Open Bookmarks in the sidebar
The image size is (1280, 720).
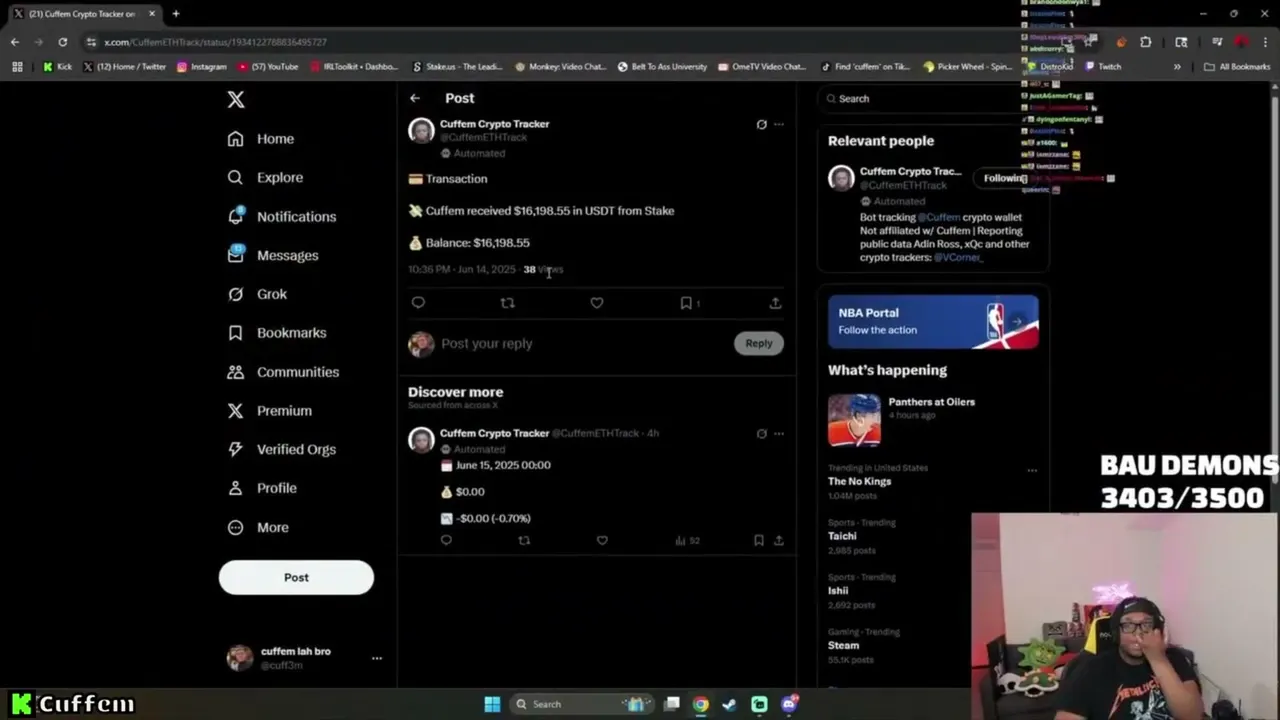[x=277, y=333]
